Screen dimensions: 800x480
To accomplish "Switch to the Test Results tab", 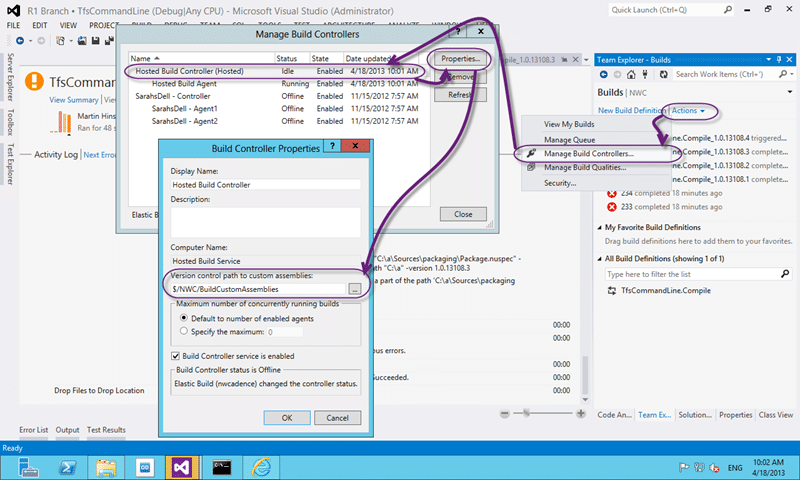I will 106,430.
